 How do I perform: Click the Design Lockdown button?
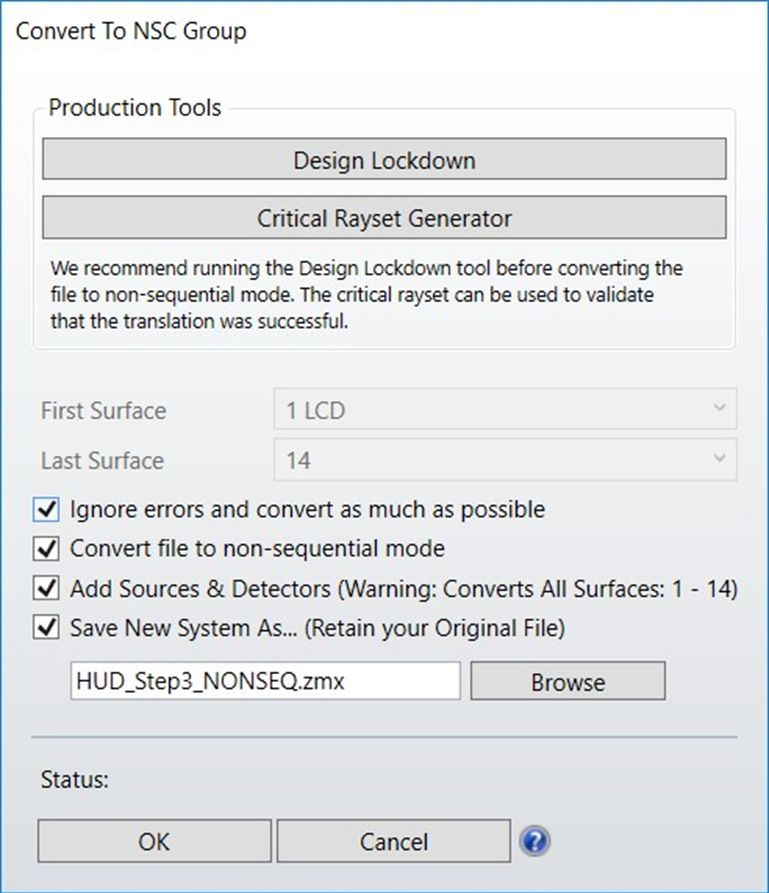pyautogui.click(x=384, y=160)
